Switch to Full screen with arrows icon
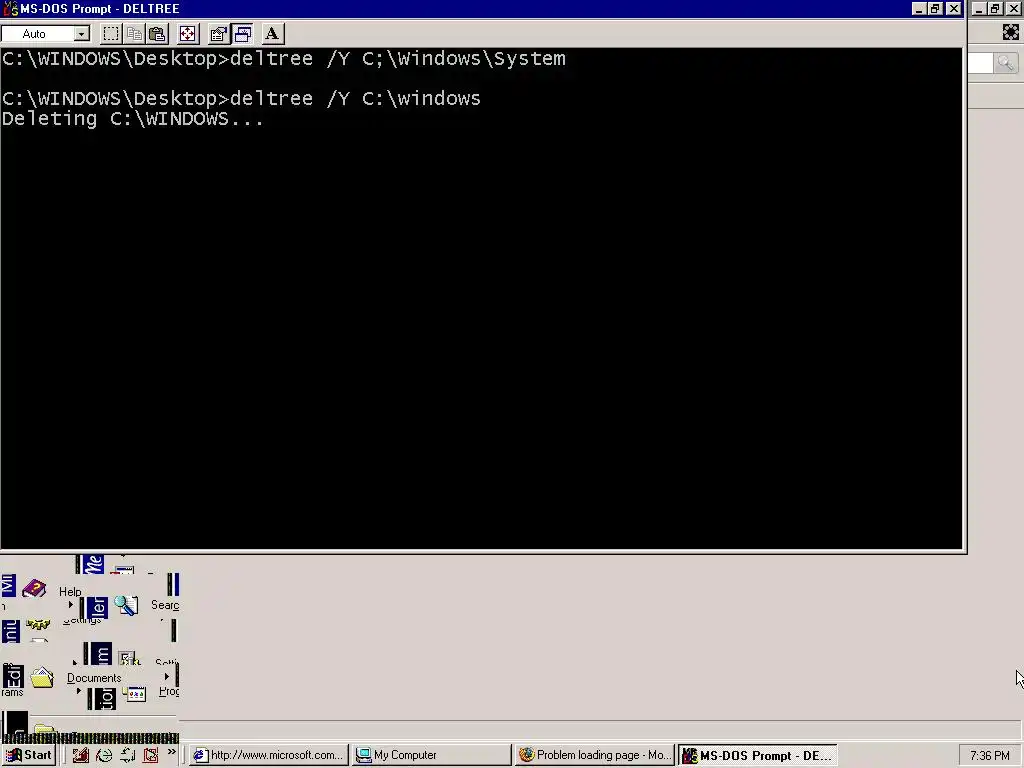The width and height of the screenshot is (1024, 768). [187, 34]
